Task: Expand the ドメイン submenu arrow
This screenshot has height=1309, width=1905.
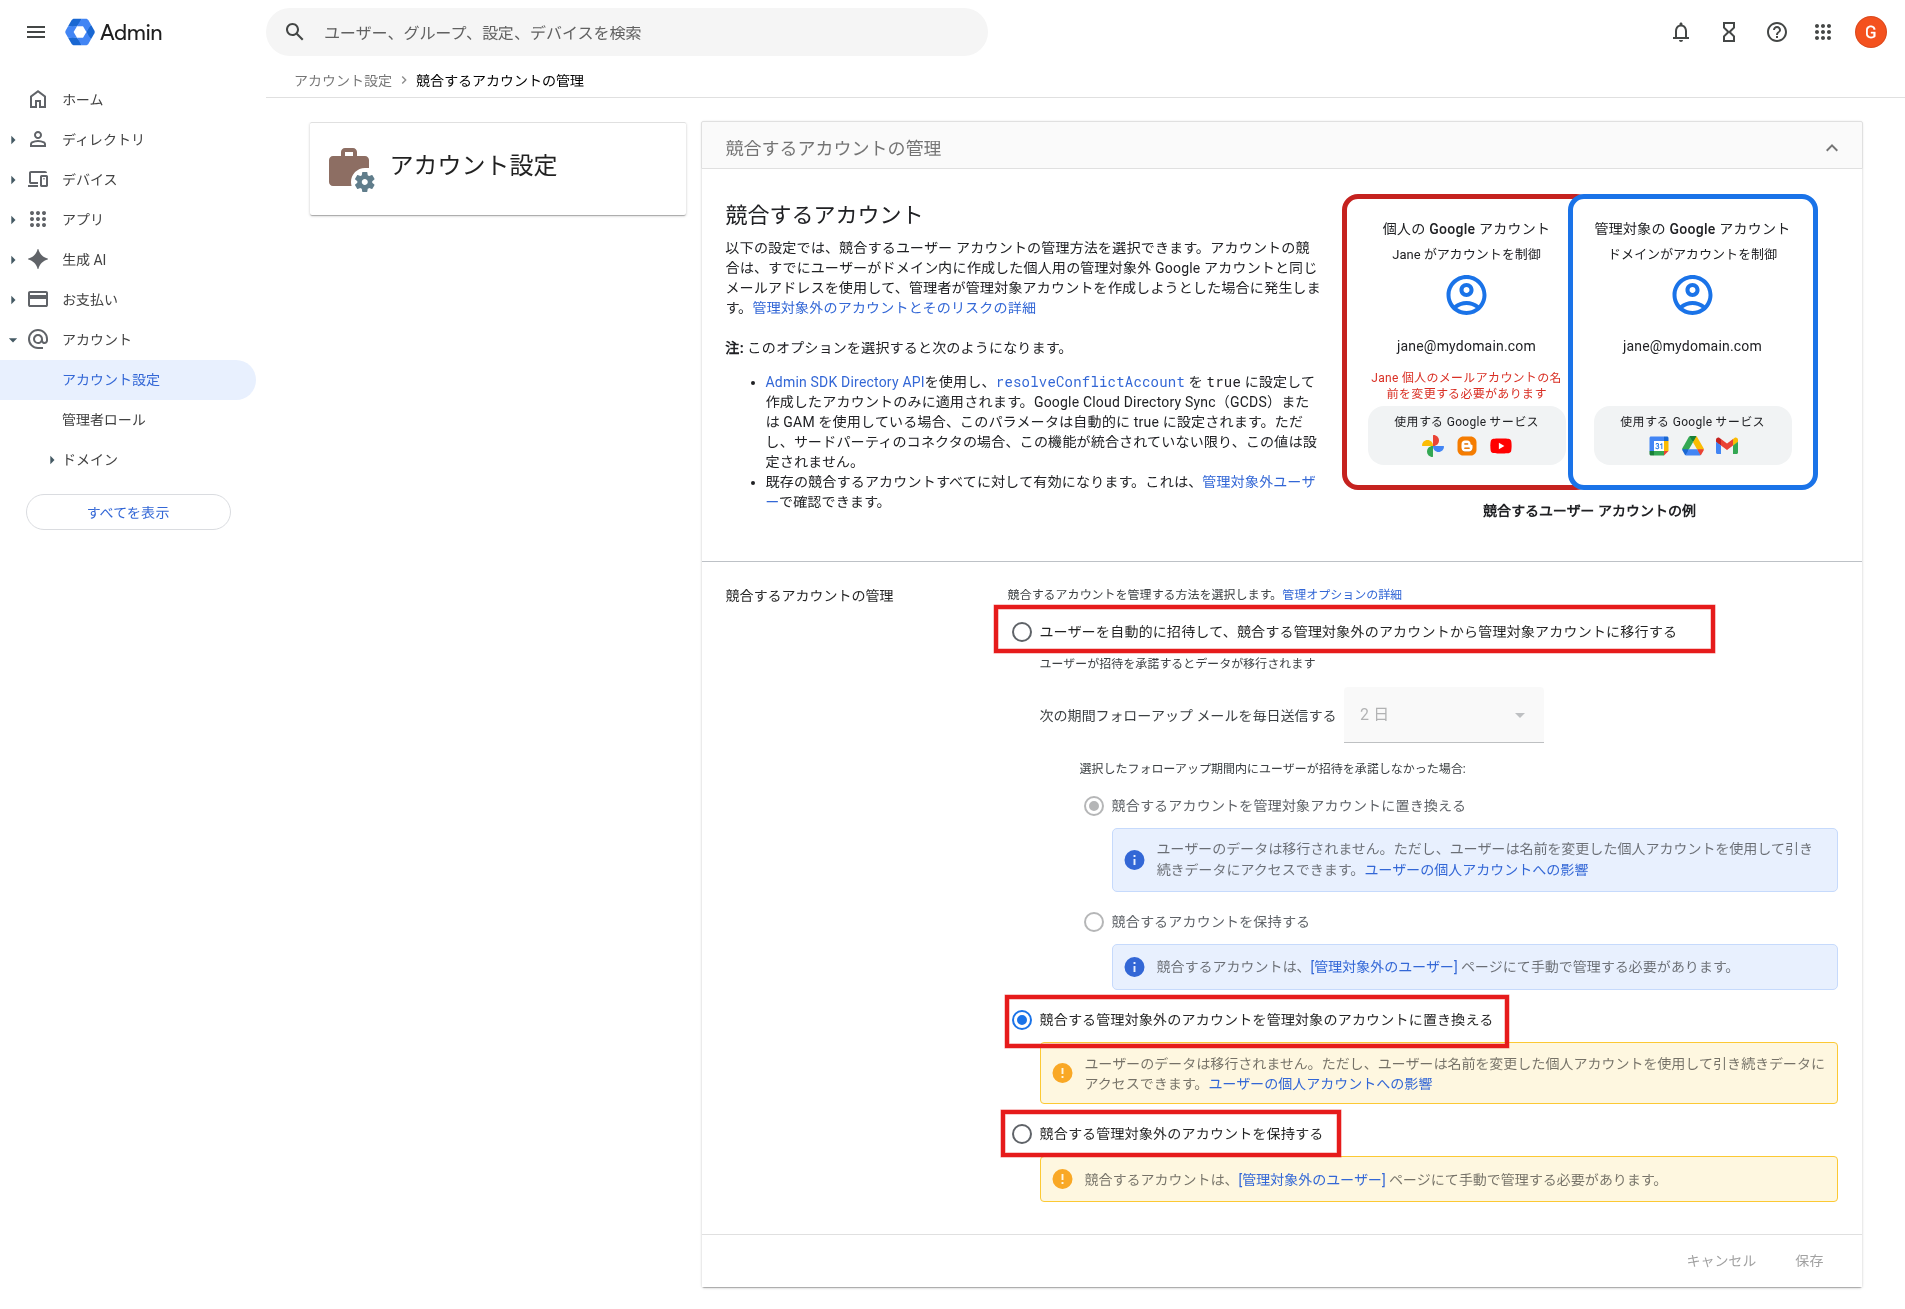Action: pos(52,460)
